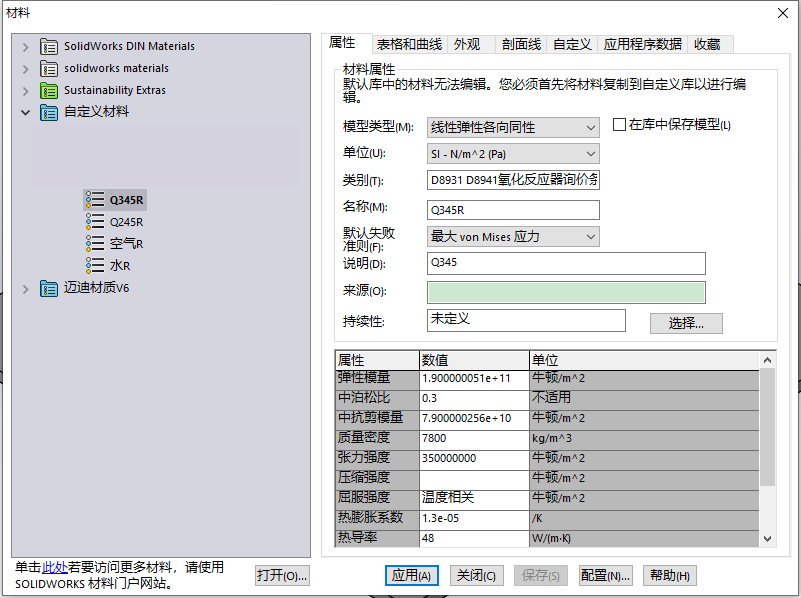The height and width of the screenshot is (598, 801).
Task: Click the 名称 field containing Q345R
Action: 513,210
